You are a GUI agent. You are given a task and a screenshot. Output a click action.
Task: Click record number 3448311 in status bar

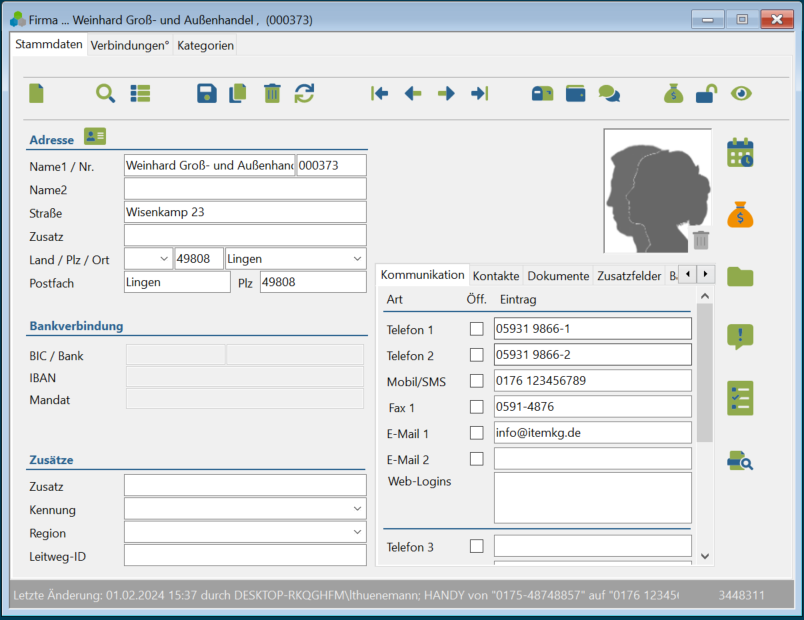point(741,595)
